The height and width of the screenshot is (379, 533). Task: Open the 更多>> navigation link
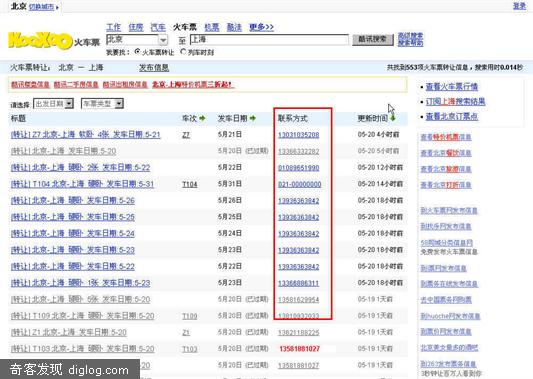[x=261, y=27]
